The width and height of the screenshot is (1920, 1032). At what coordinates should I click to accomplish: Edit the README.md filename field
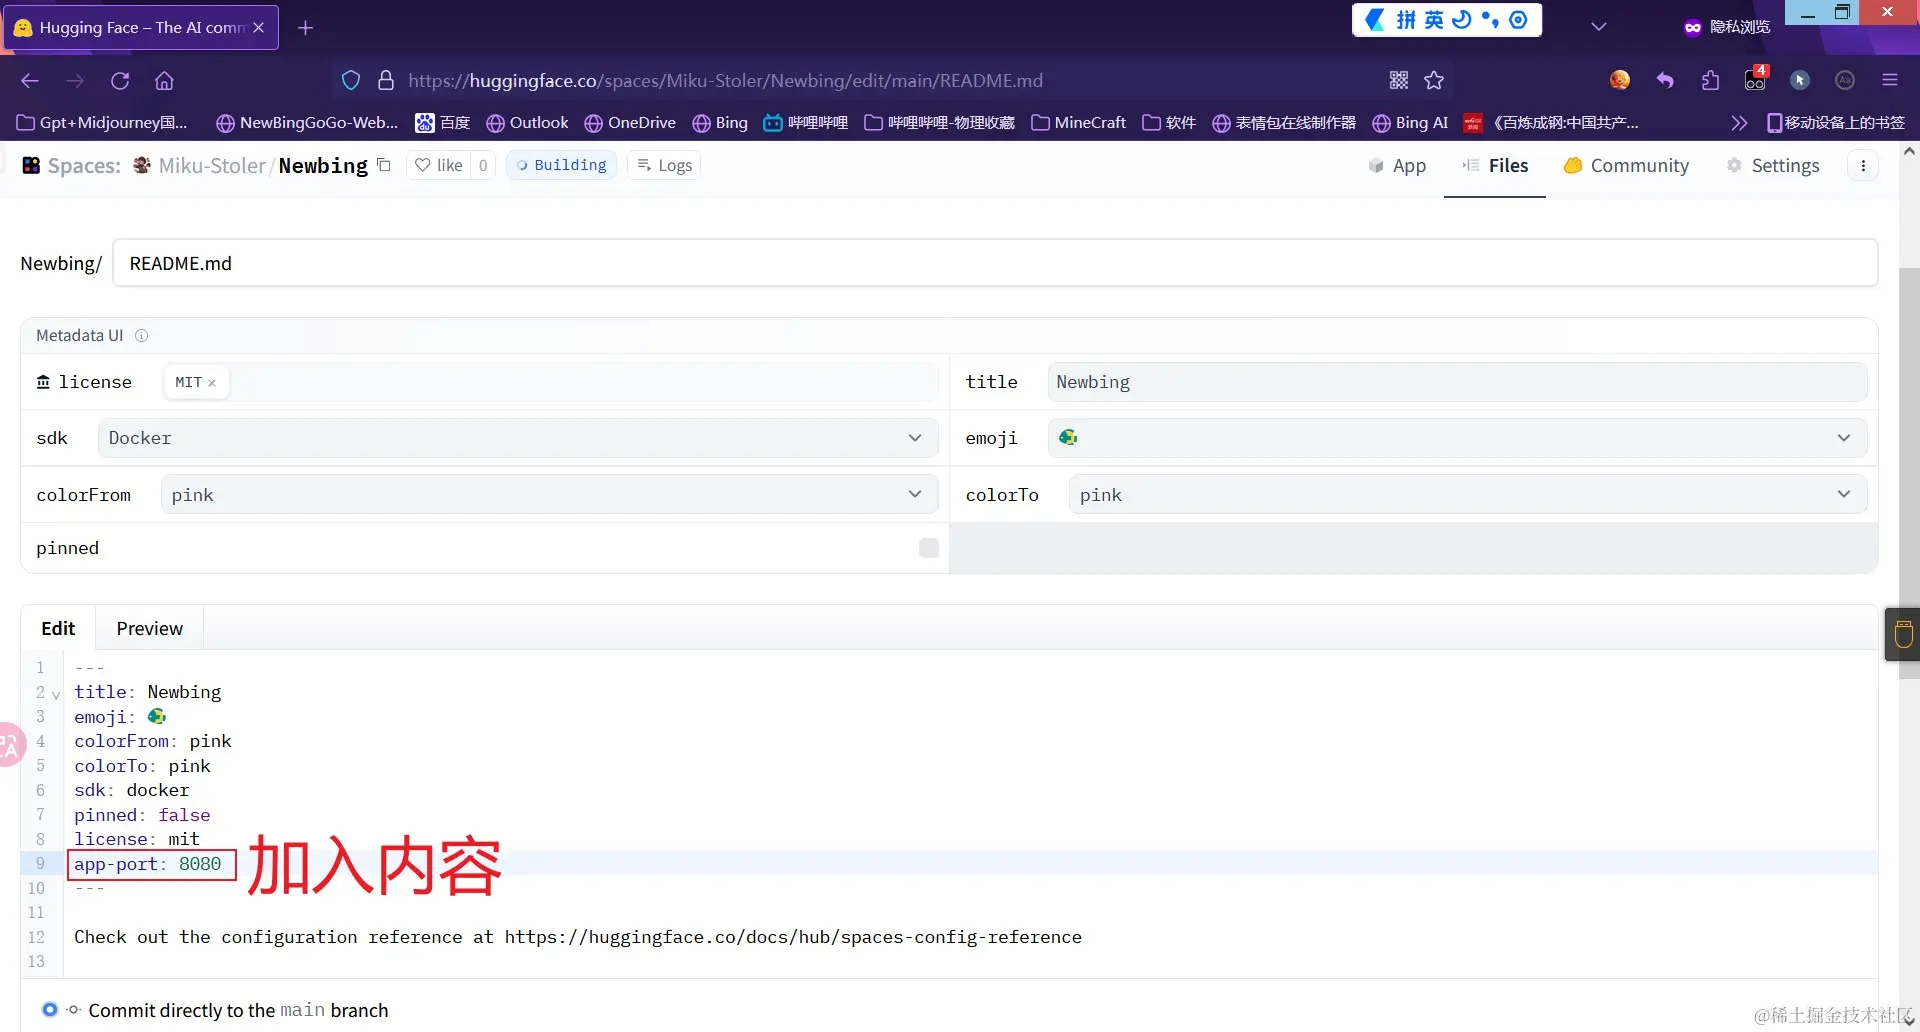click(995, 263)
